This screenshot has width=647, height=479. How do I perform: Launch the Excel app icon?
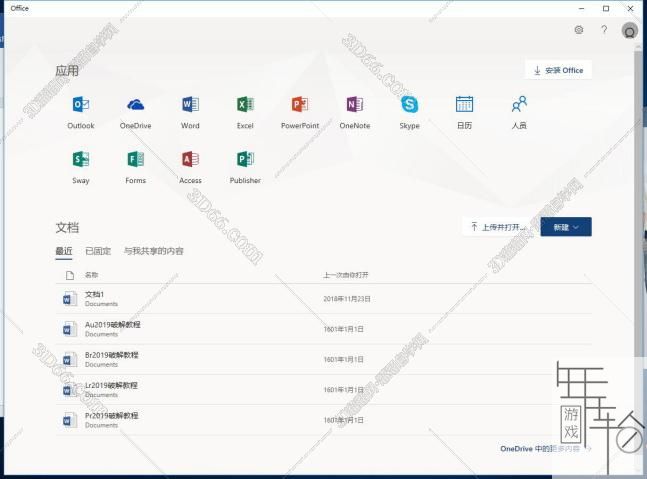pyautogui.click(x=245, y=104)
